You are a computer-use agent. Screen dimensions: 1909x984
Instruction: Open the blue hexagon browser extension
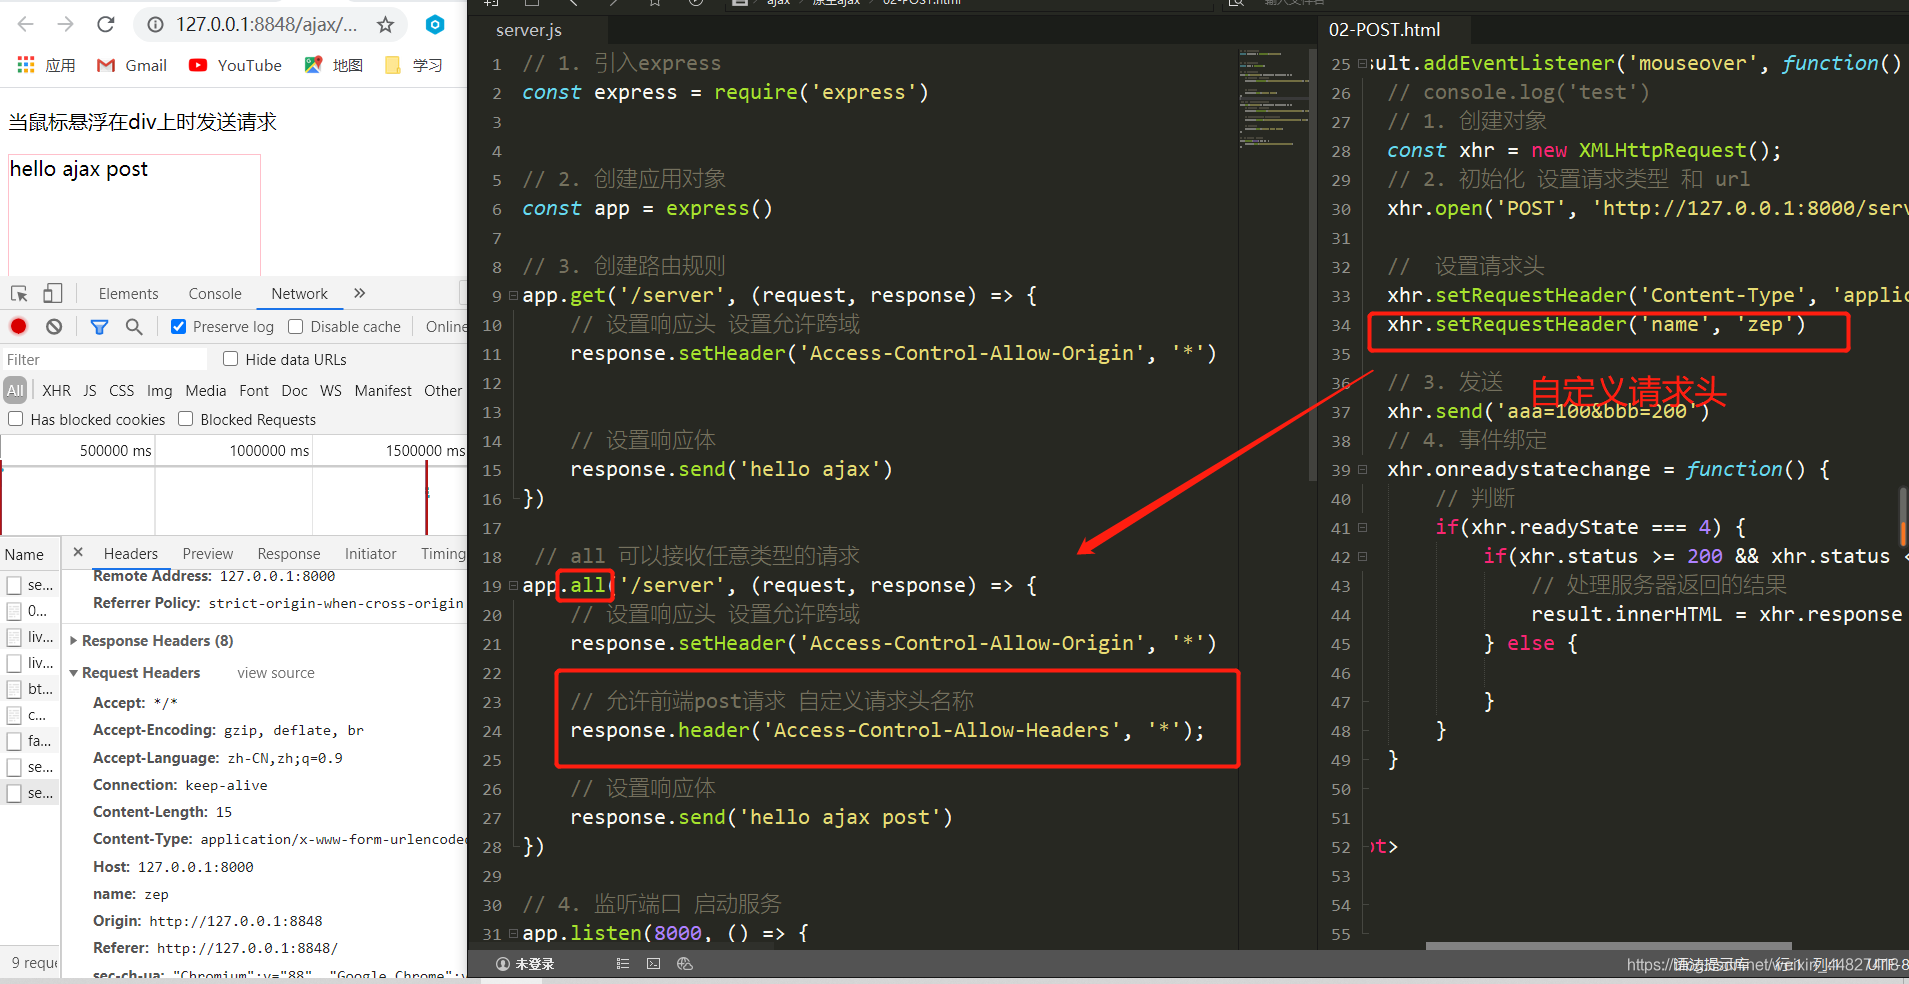pos(435,24)
